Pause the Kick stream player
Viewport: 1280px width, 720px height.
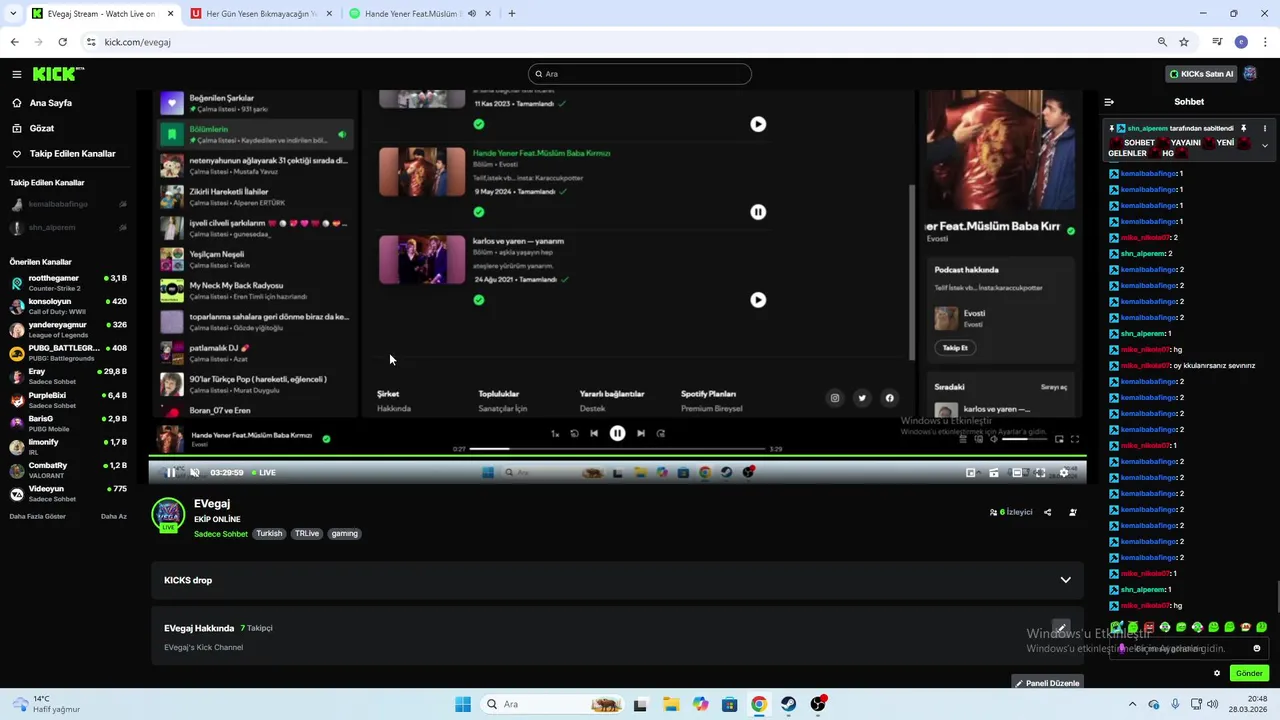(x=171, y=473)
